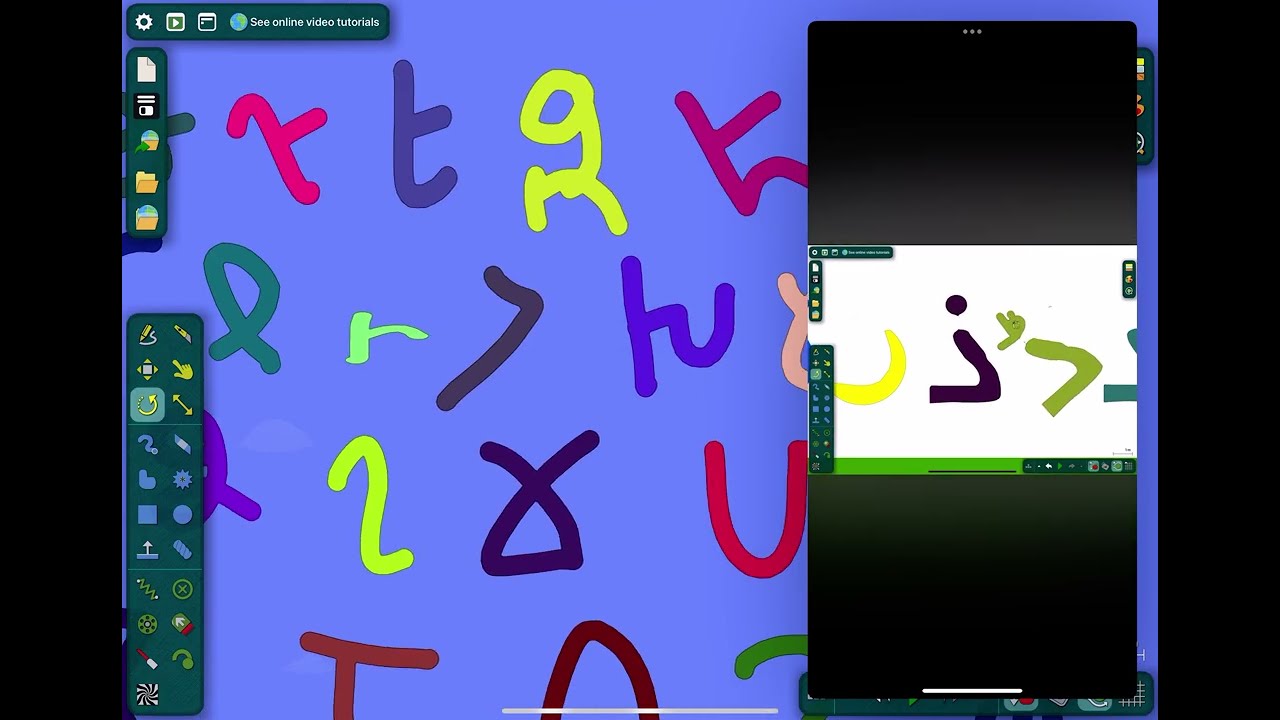Click the undo arrow in the floating video toolbar
Viewport: 1280px width, 720px height.
(x=1048, y=466)
